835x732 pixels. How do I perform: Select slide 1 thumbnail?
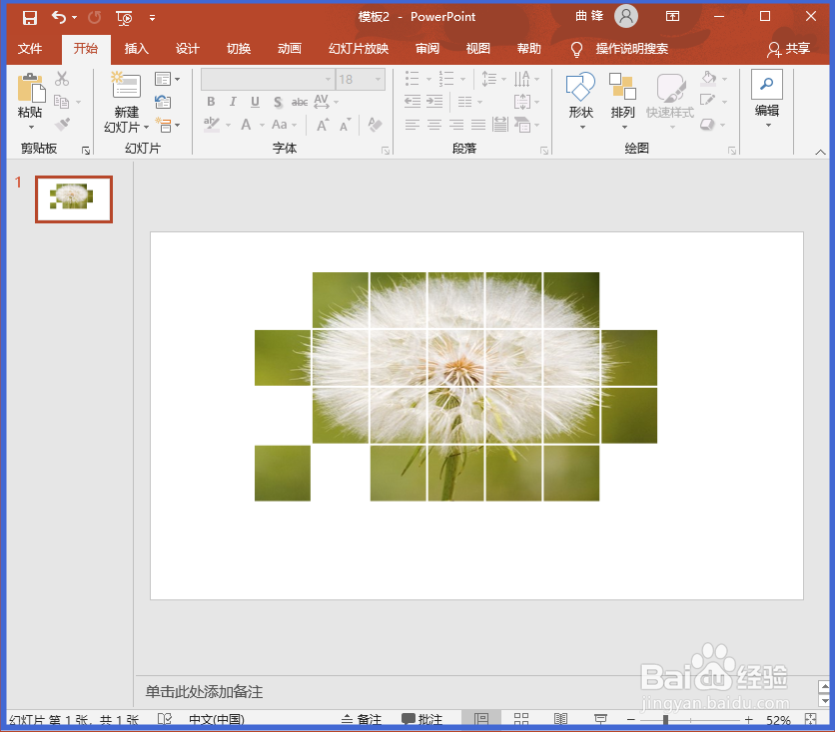[x=74, y=199]
